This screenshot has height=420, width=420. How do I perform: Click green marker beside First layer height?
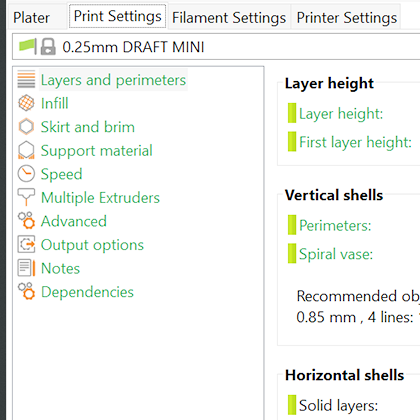(x=292, y=141)
